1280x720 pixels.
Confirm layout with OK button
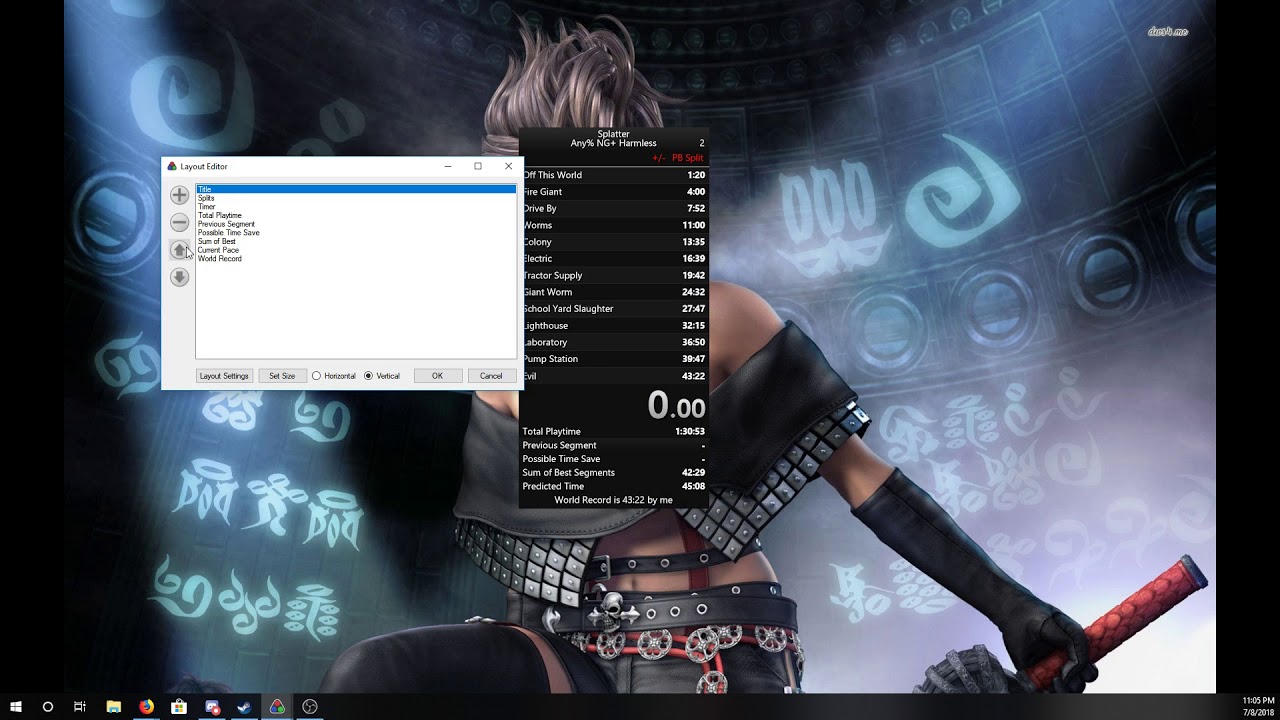pyautogui.click(x=437, y=376)
